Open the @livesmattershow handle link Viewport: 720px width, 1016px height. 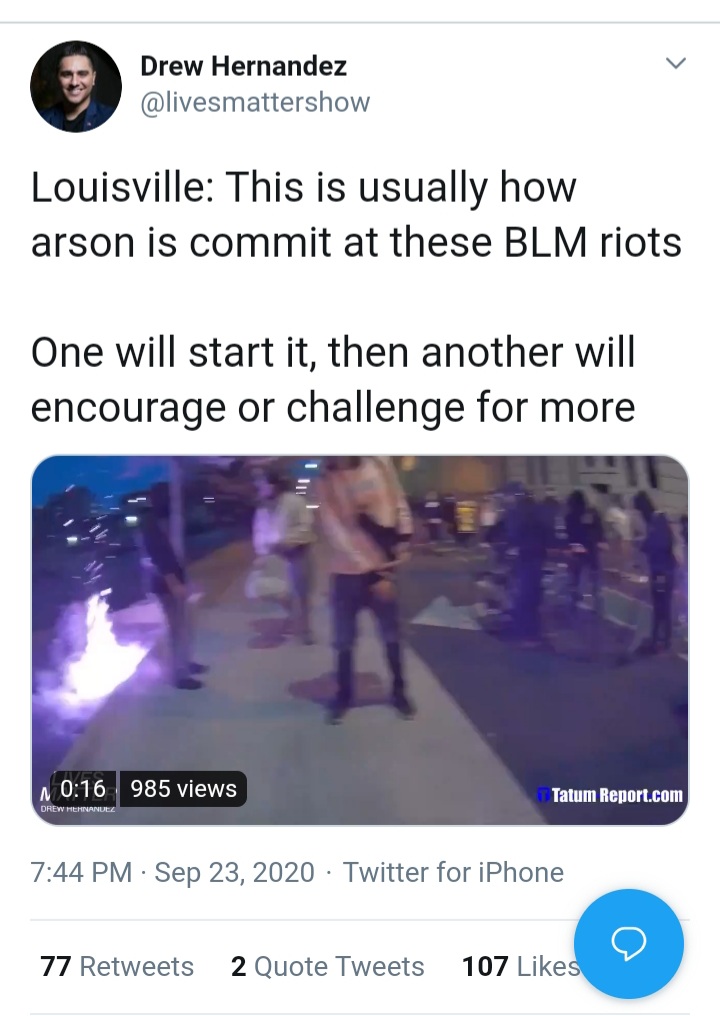[x=255, y=102]
